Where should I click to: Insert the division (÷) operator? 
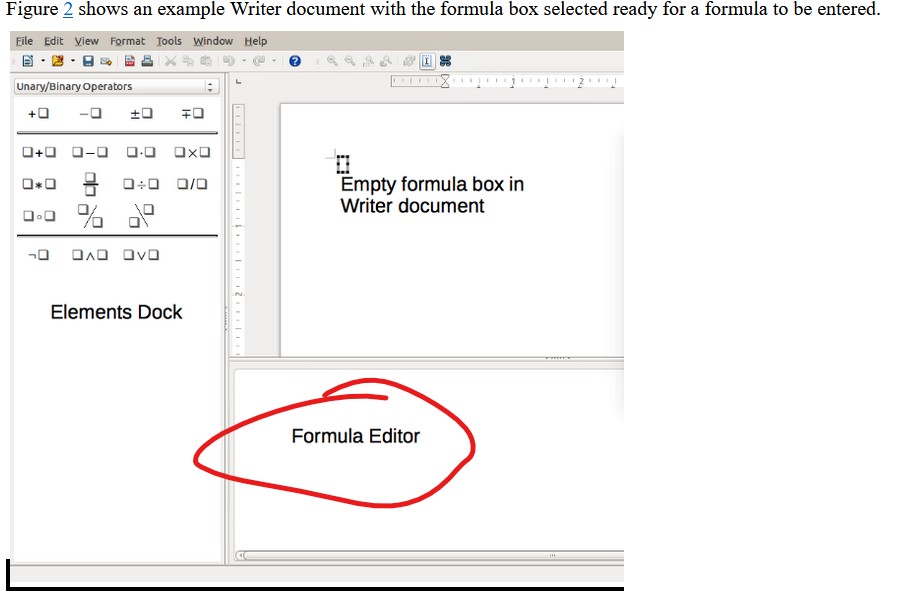(142, 184)
